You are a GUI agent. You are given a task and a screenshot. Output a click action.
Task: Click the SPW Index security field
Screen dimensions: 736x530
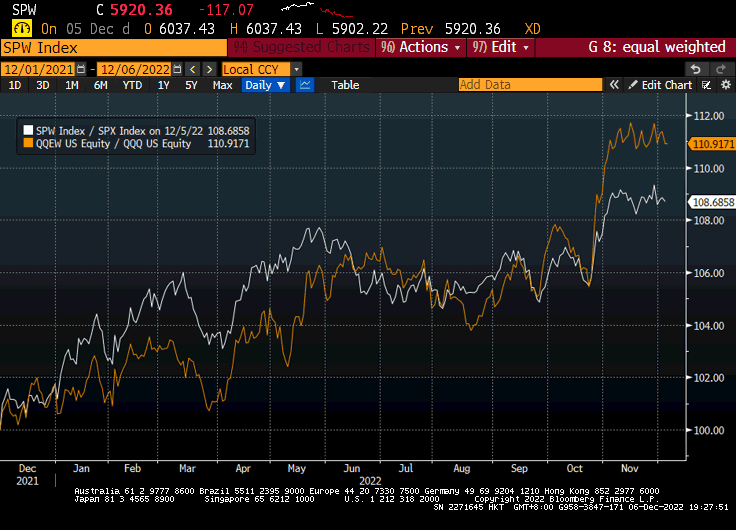114,48
